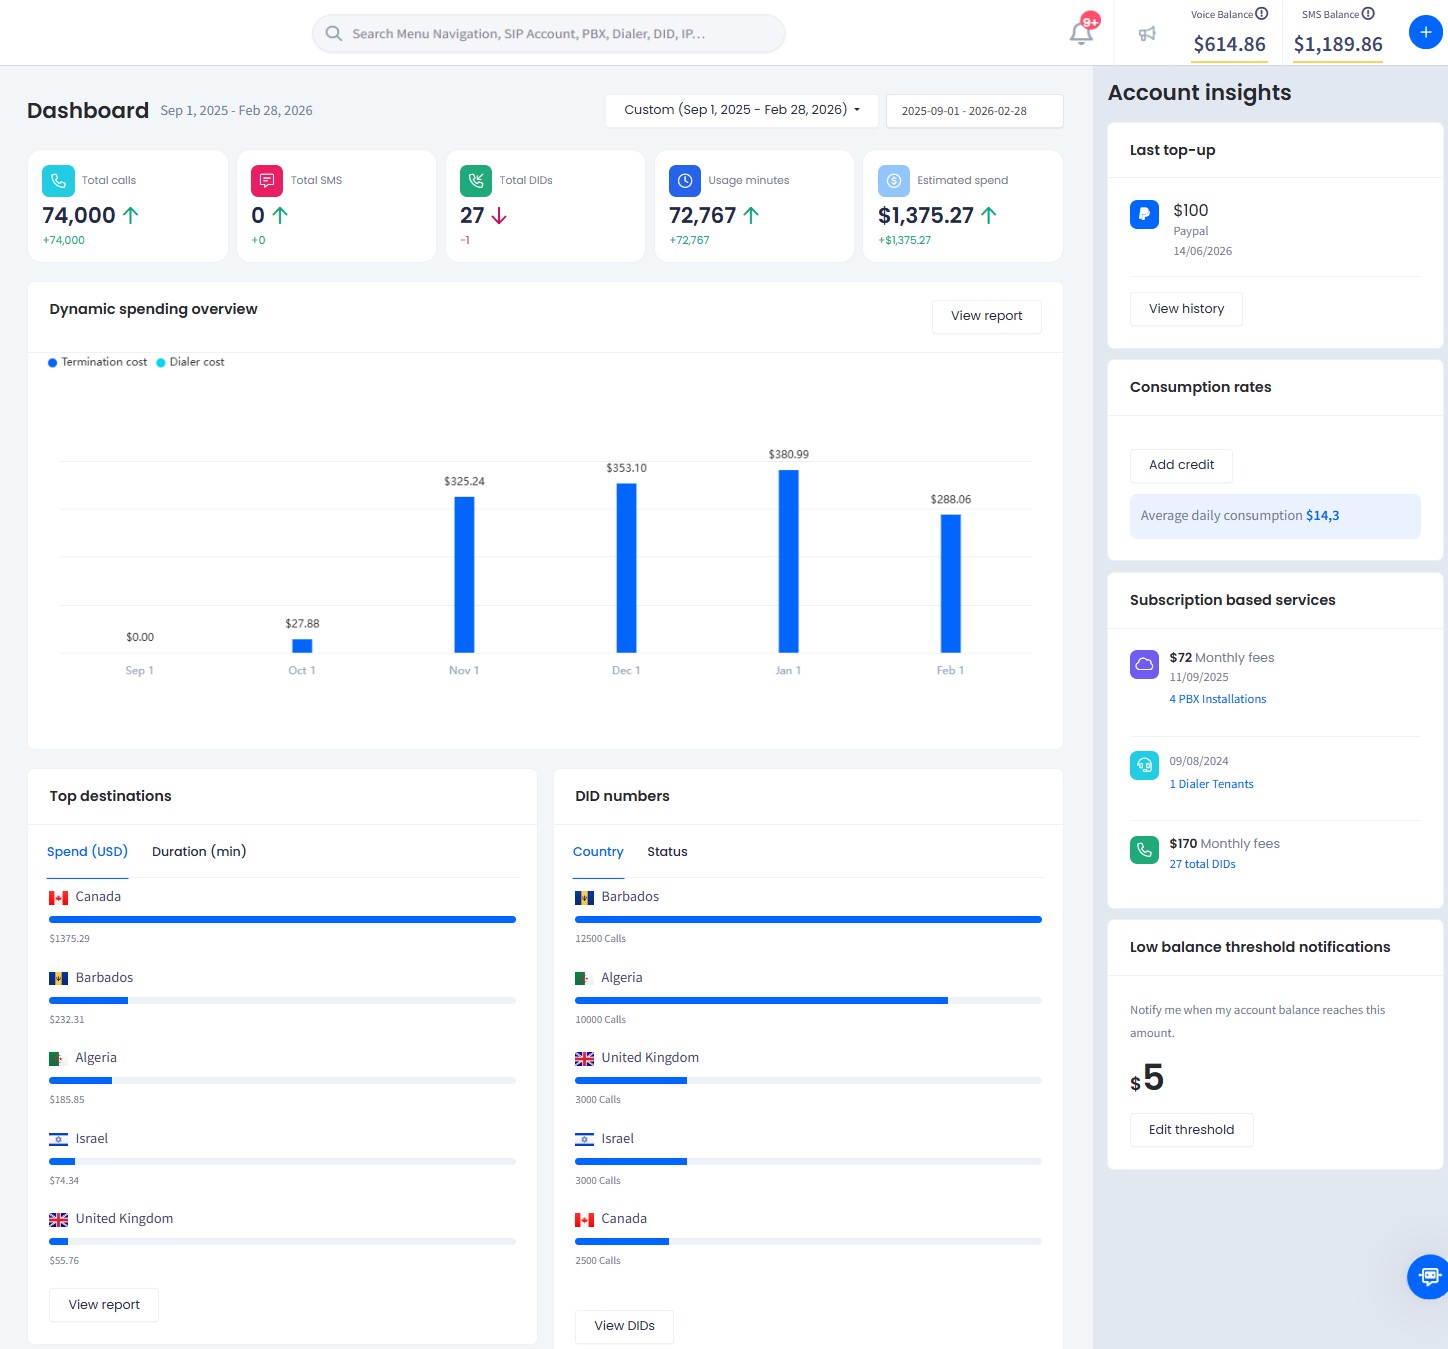This screenshot has width=1448, height=1349.
Task: Toggle the Dialer cost legend item
Action: [190, 362]
